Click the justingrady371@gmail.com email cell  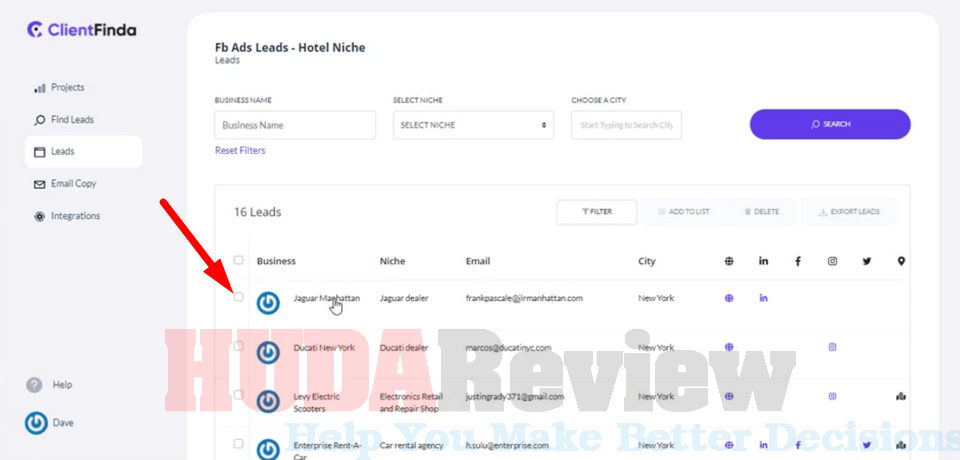515,396
